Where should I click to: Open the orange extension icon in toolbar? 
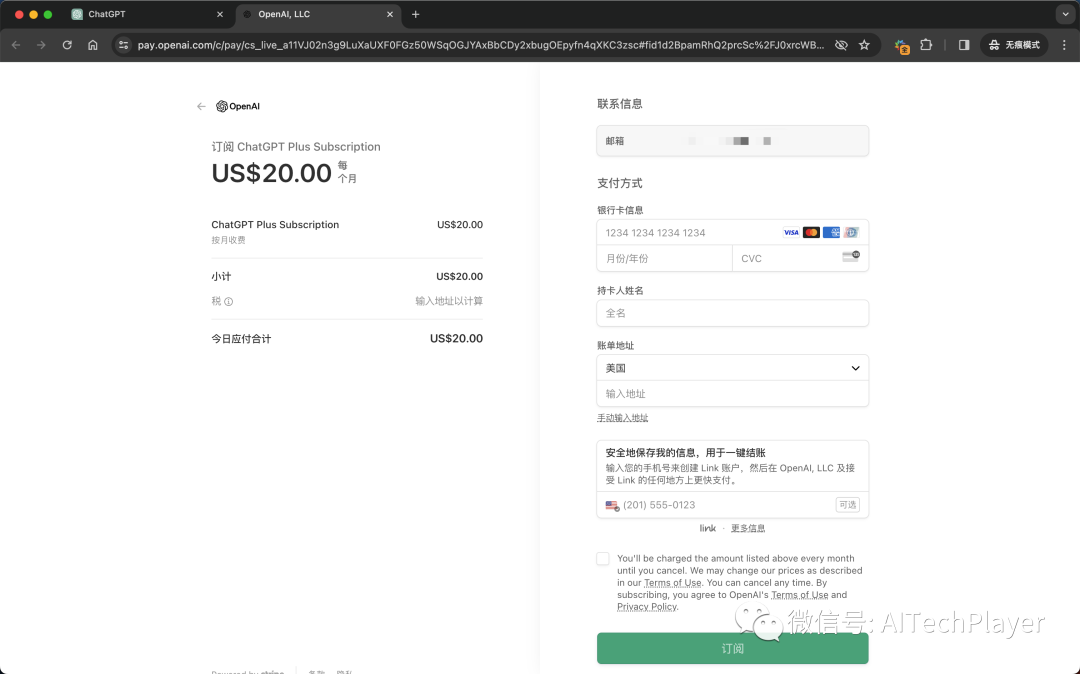[902, 45]
